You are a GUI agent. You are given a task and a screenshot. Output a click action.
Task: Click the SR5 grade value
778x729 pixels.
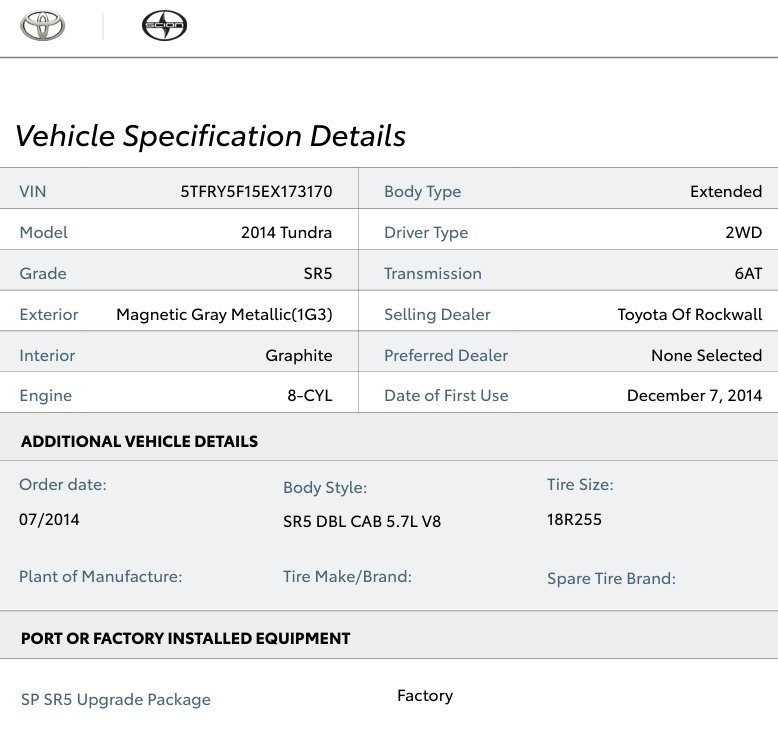click(x=318, y=273)
